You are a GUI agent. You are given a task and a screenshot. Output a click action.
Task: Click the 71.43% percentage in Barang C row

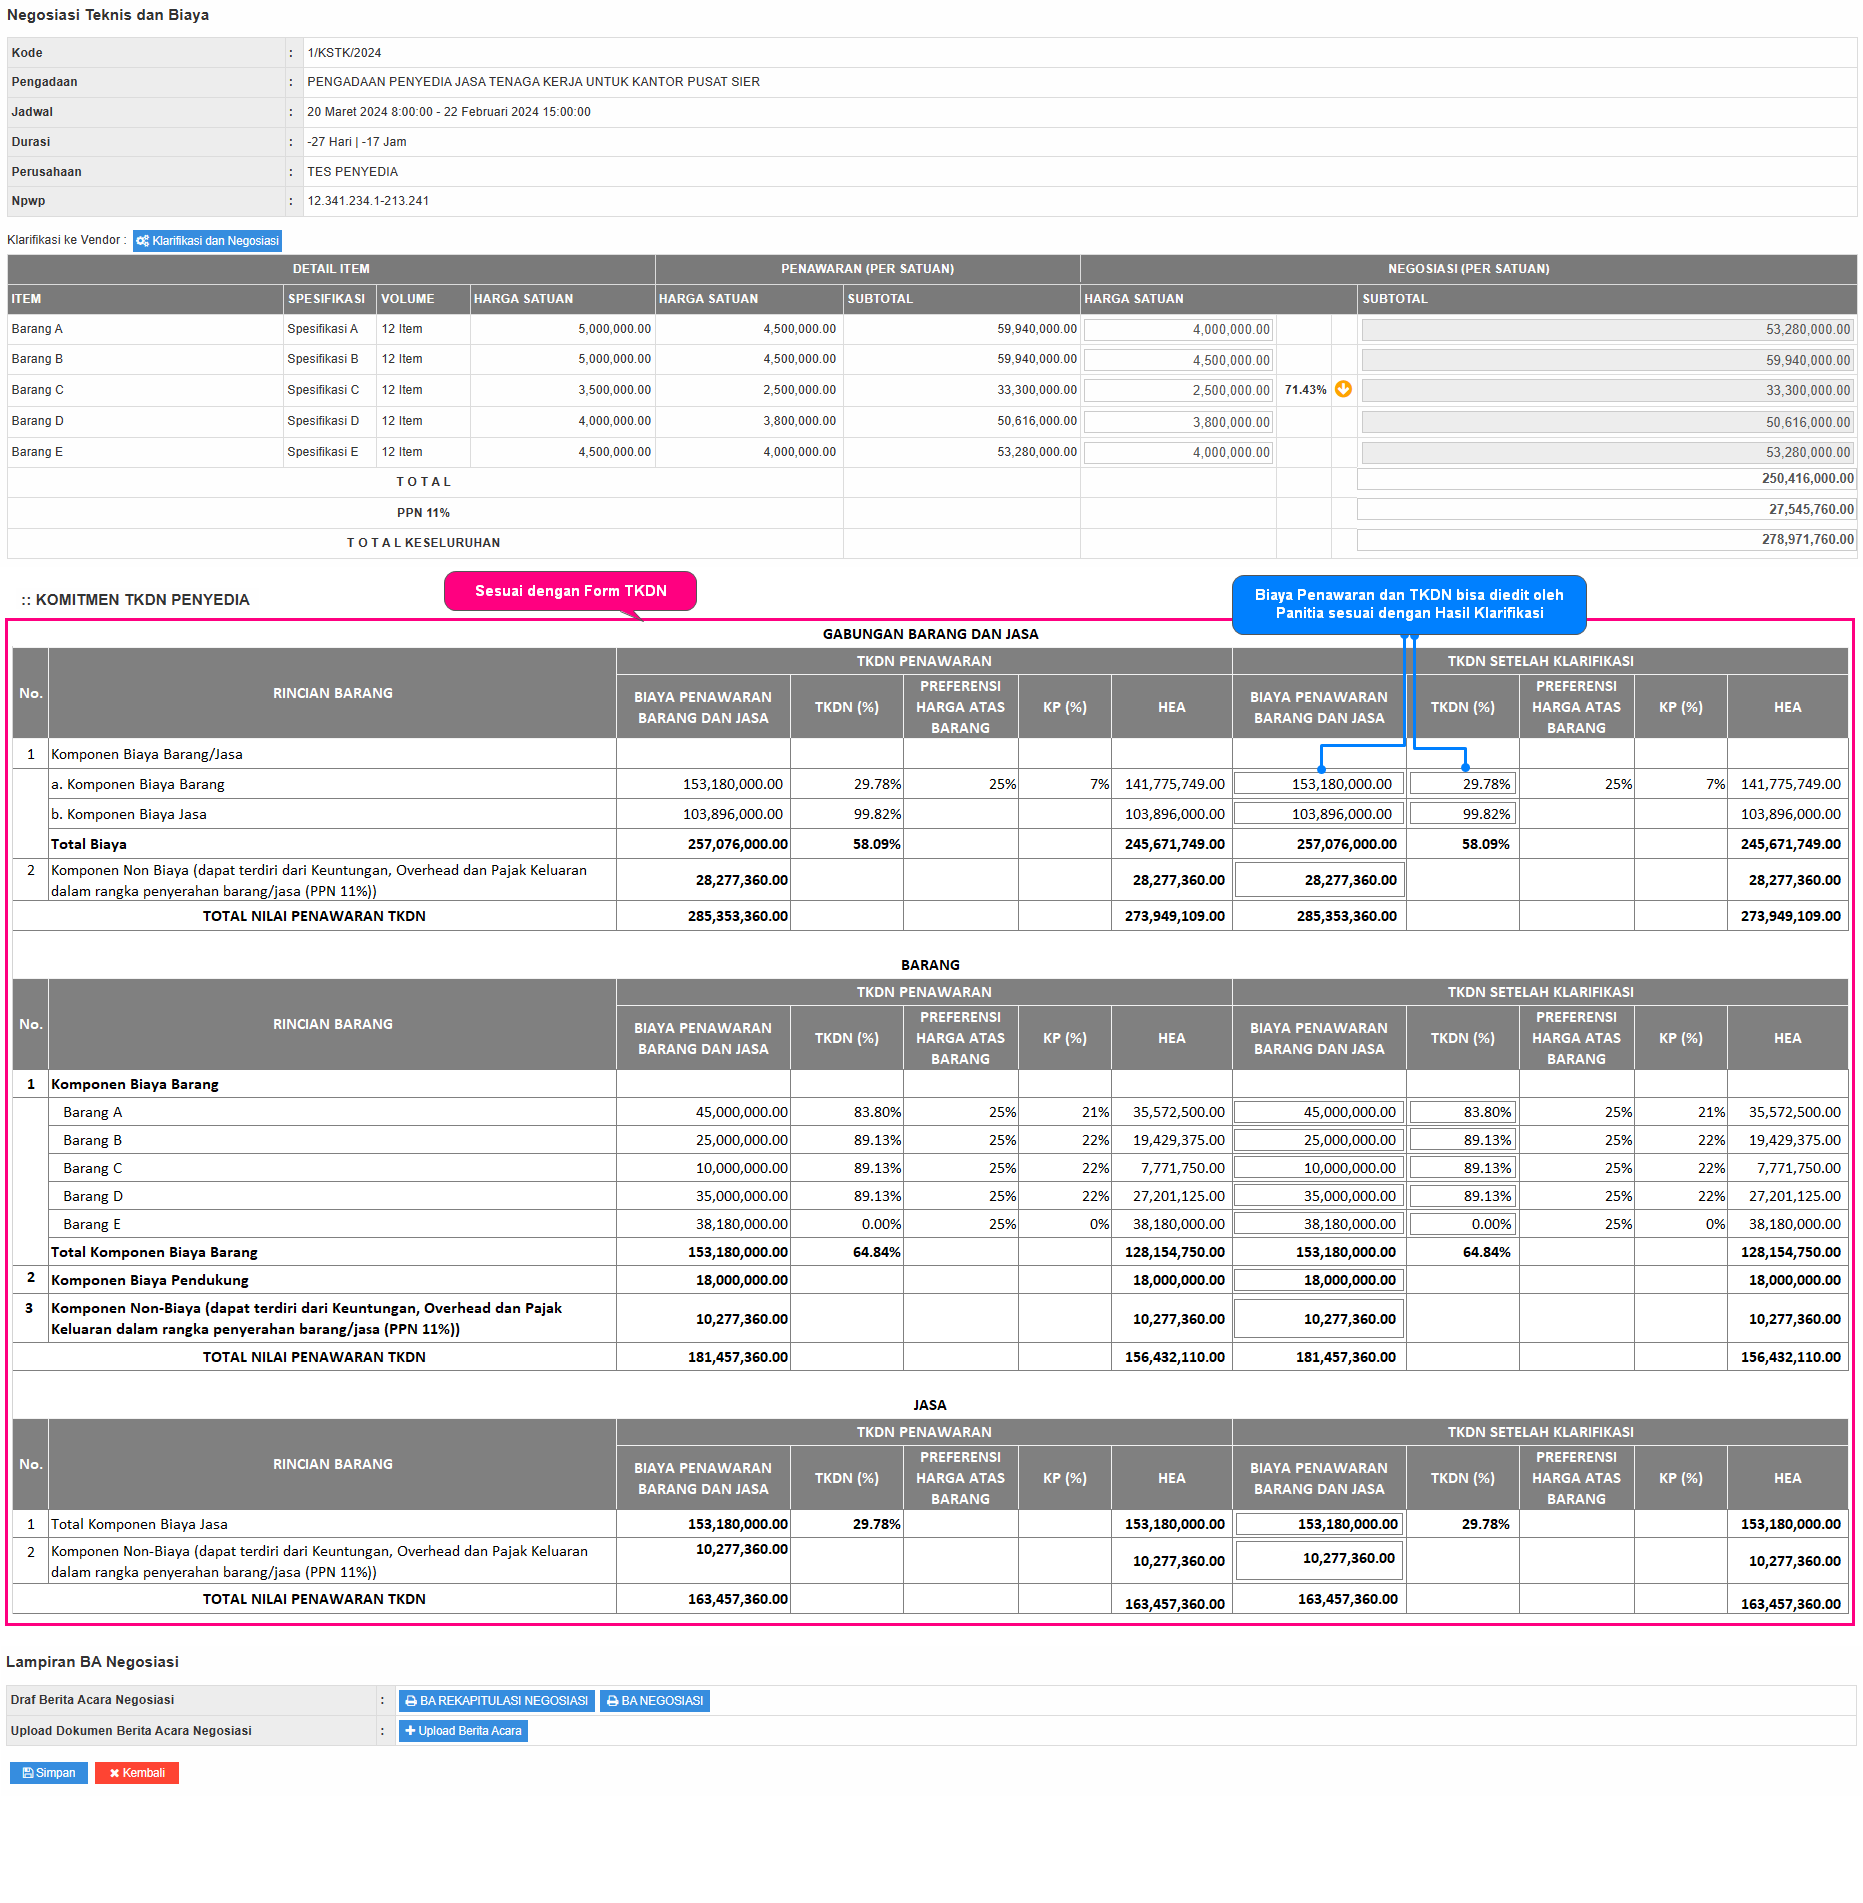click(1305, 390)
